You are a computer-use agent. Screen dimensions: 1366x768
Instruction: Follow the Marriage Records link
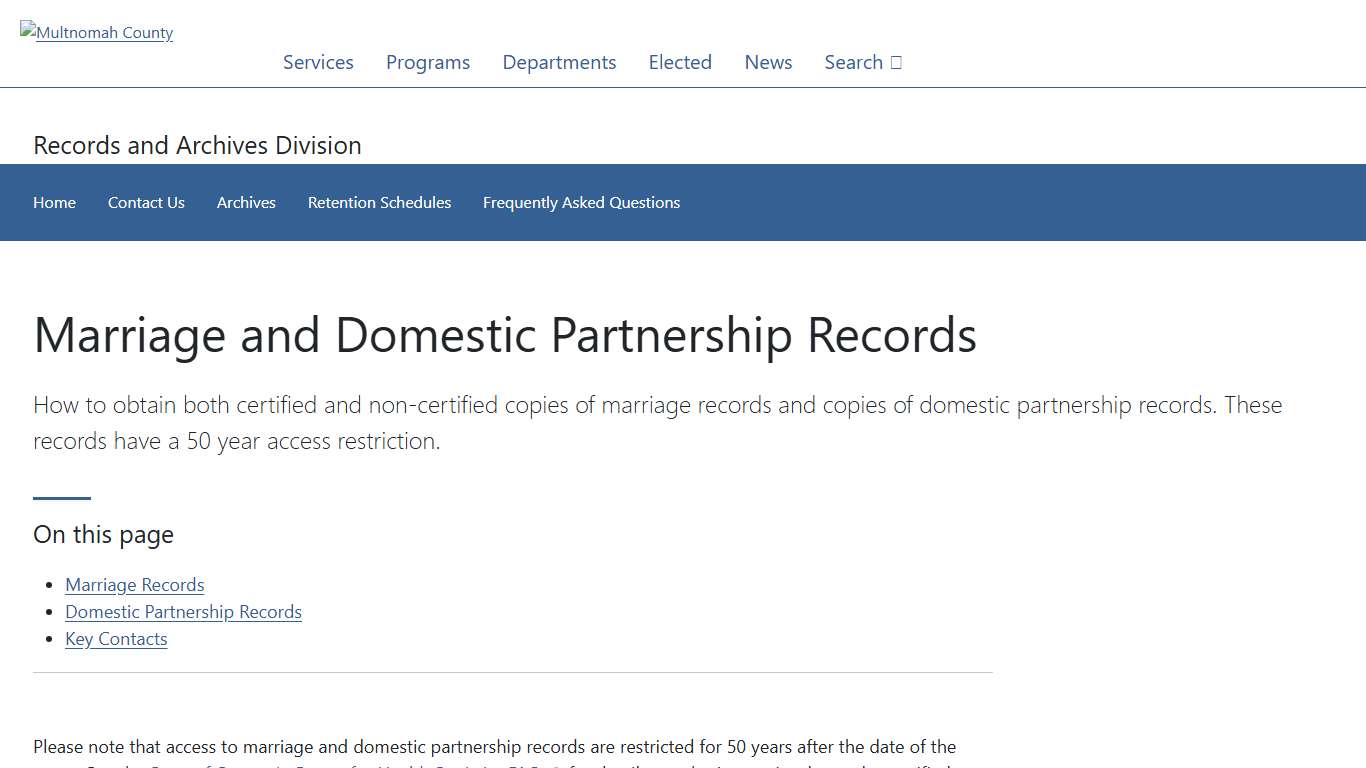click(134, 584)
